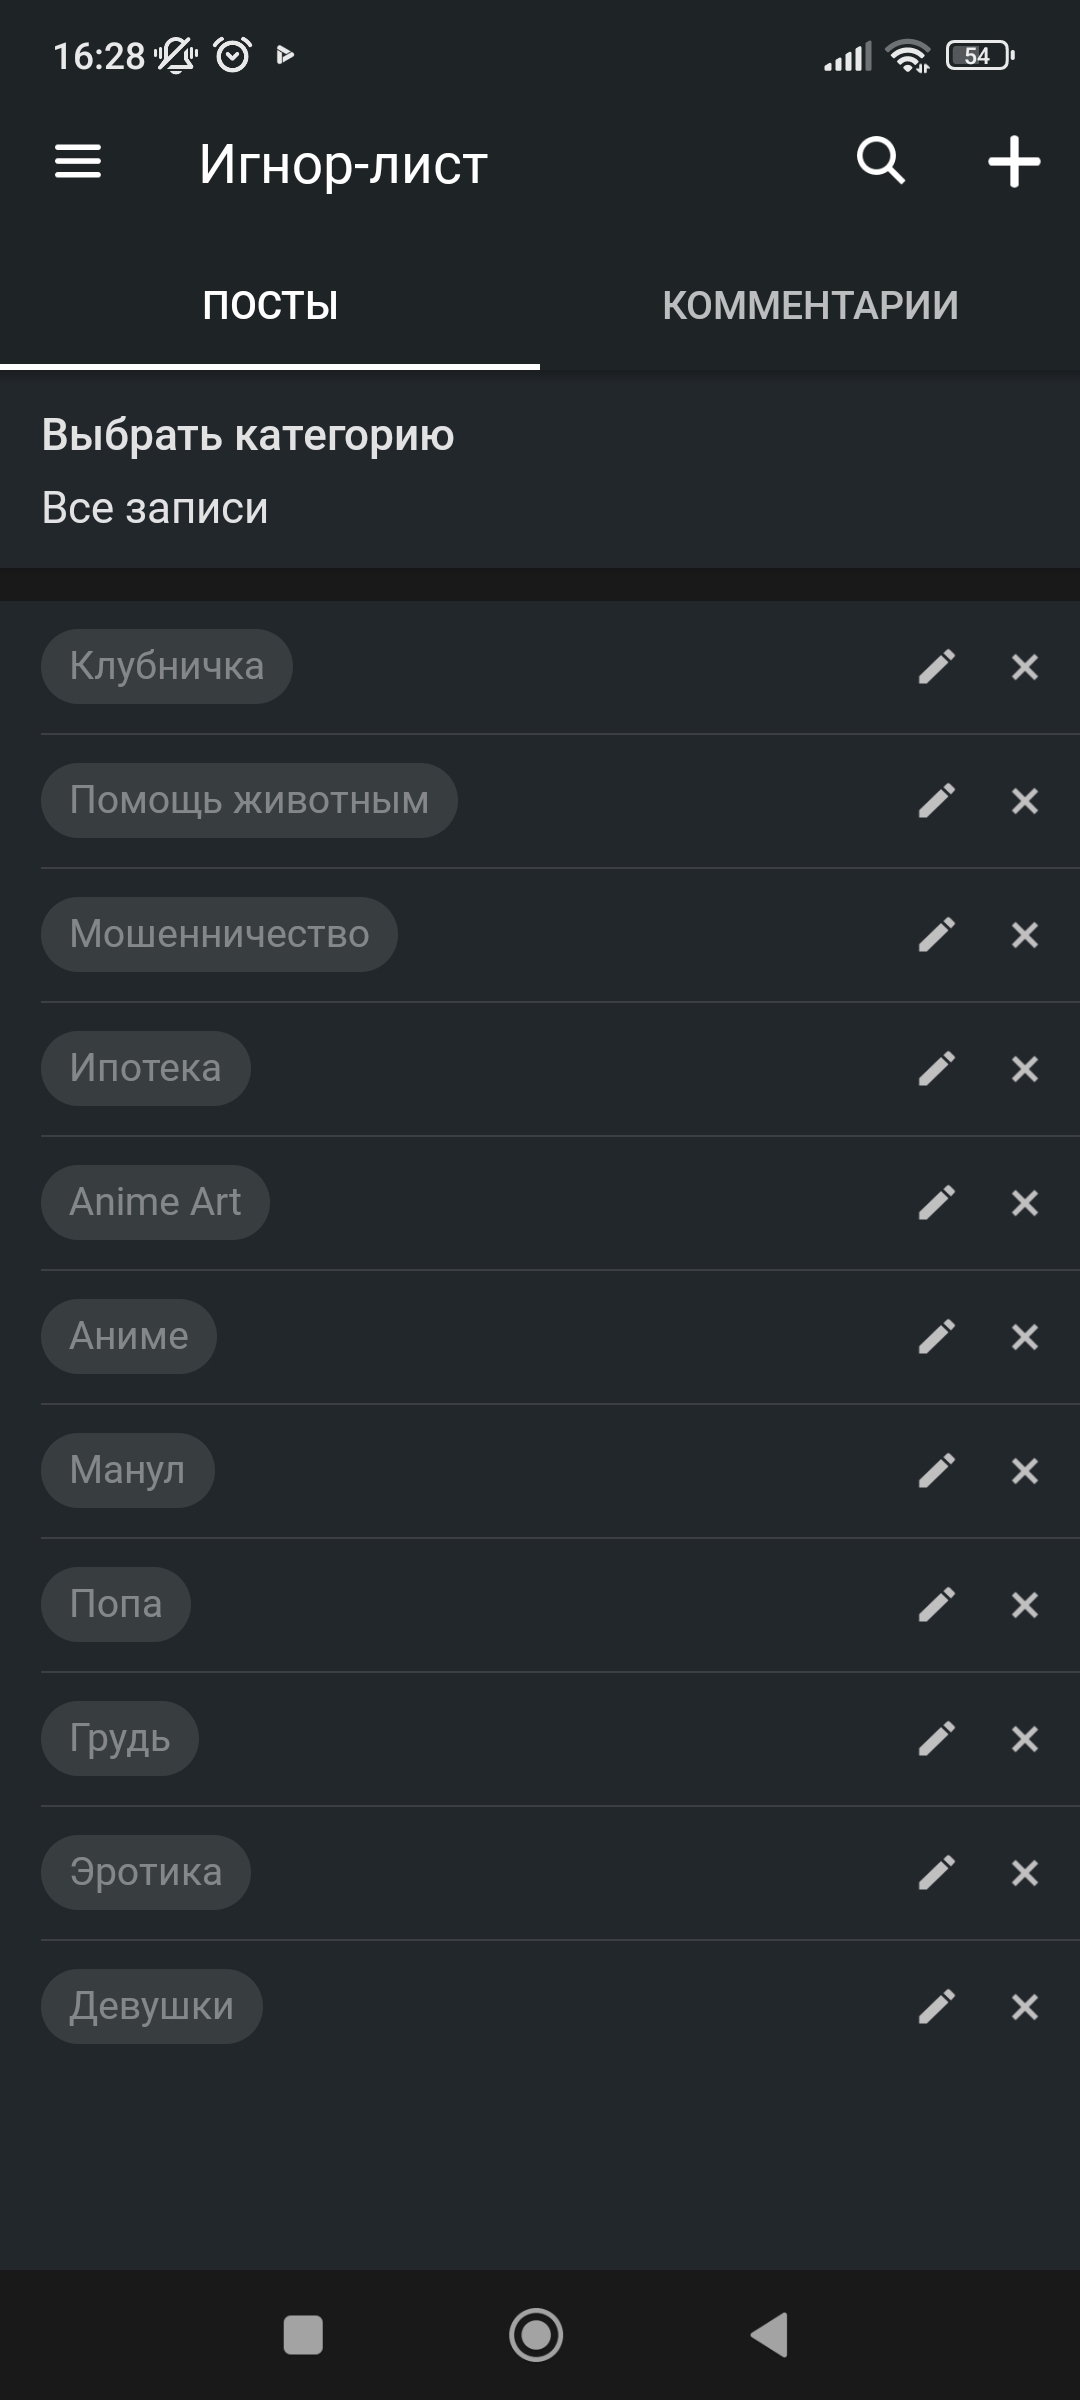
Task: Edit the Манул tag entry
Action: [x=937, y=1471]
